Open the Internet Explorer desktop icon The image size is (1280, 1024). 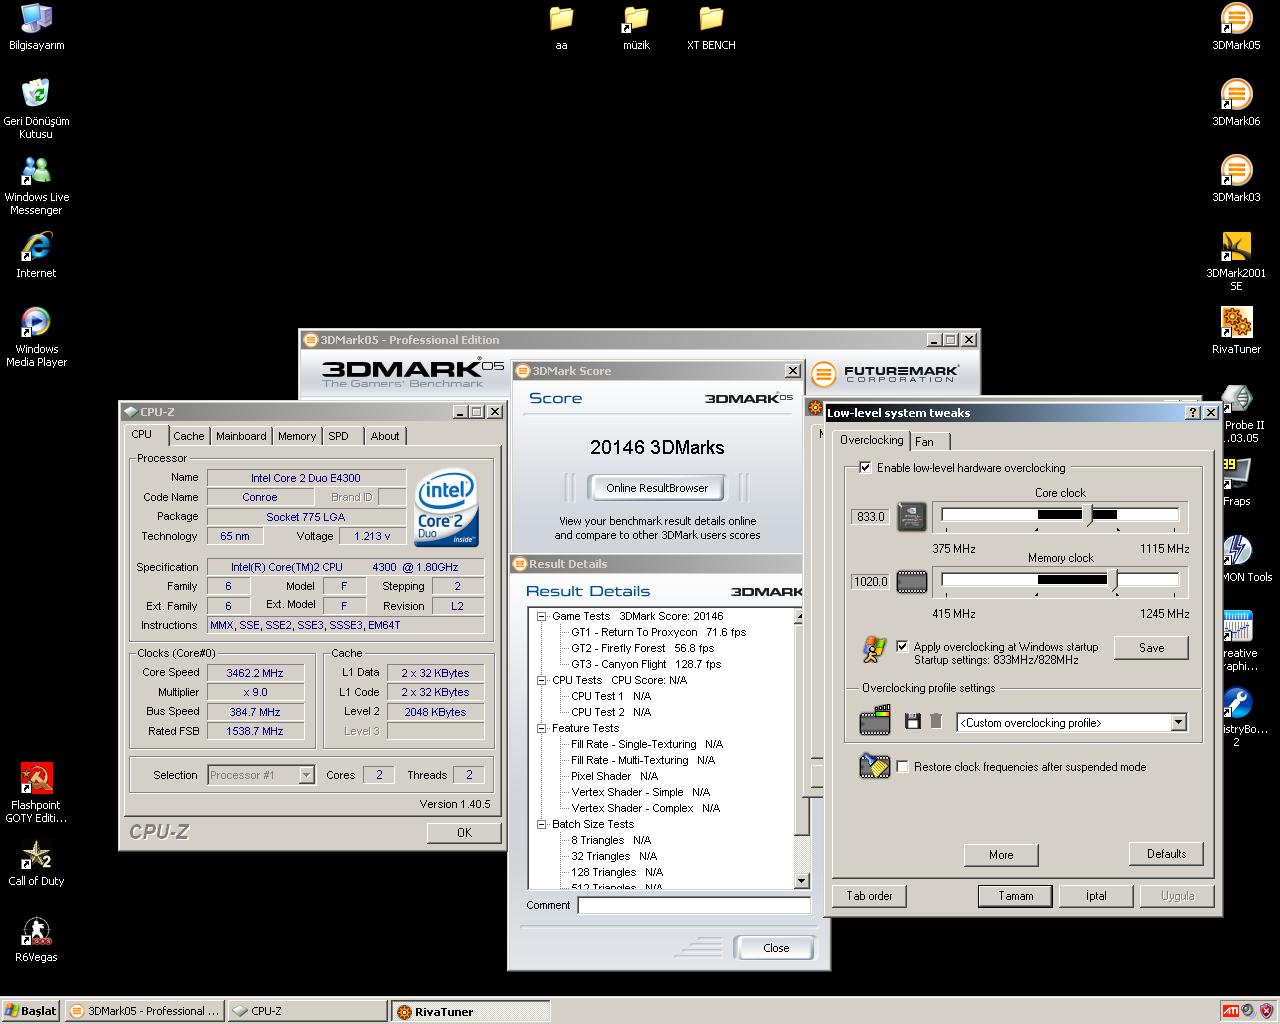point(36,254)
